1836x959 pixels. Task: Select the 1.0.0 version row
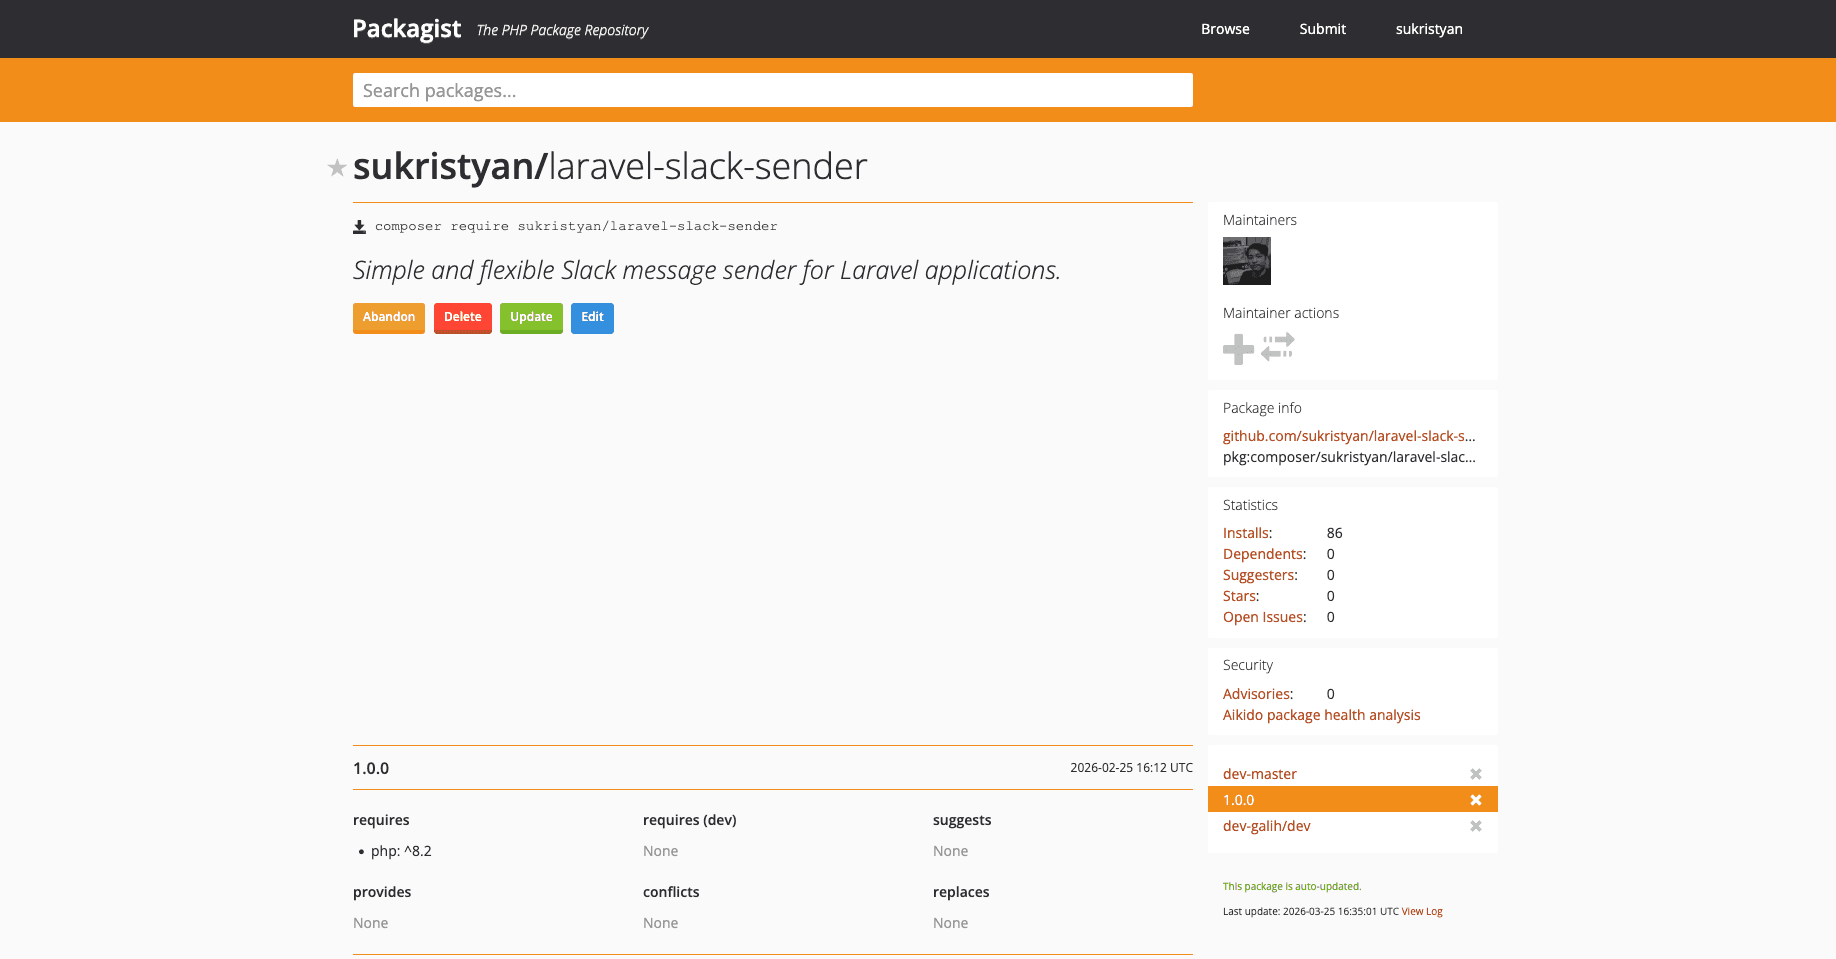(x=1353, y=800)
